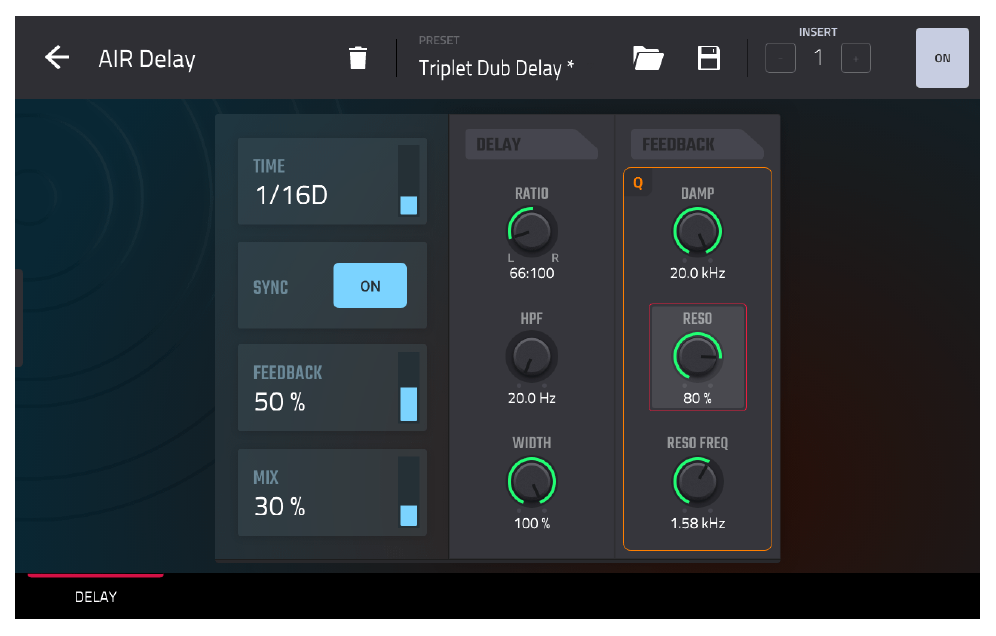
Task: Select the DAMP knob
Action: pos(697,231)
